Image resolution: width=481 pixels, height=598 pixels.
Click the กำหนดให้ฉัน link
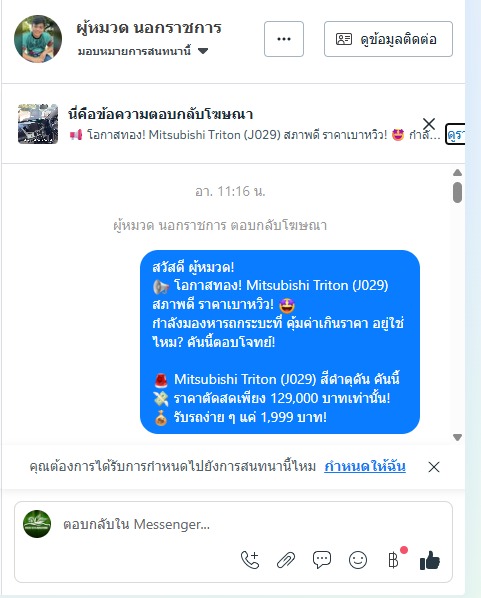pyautogui.click(x=365, y=466)
